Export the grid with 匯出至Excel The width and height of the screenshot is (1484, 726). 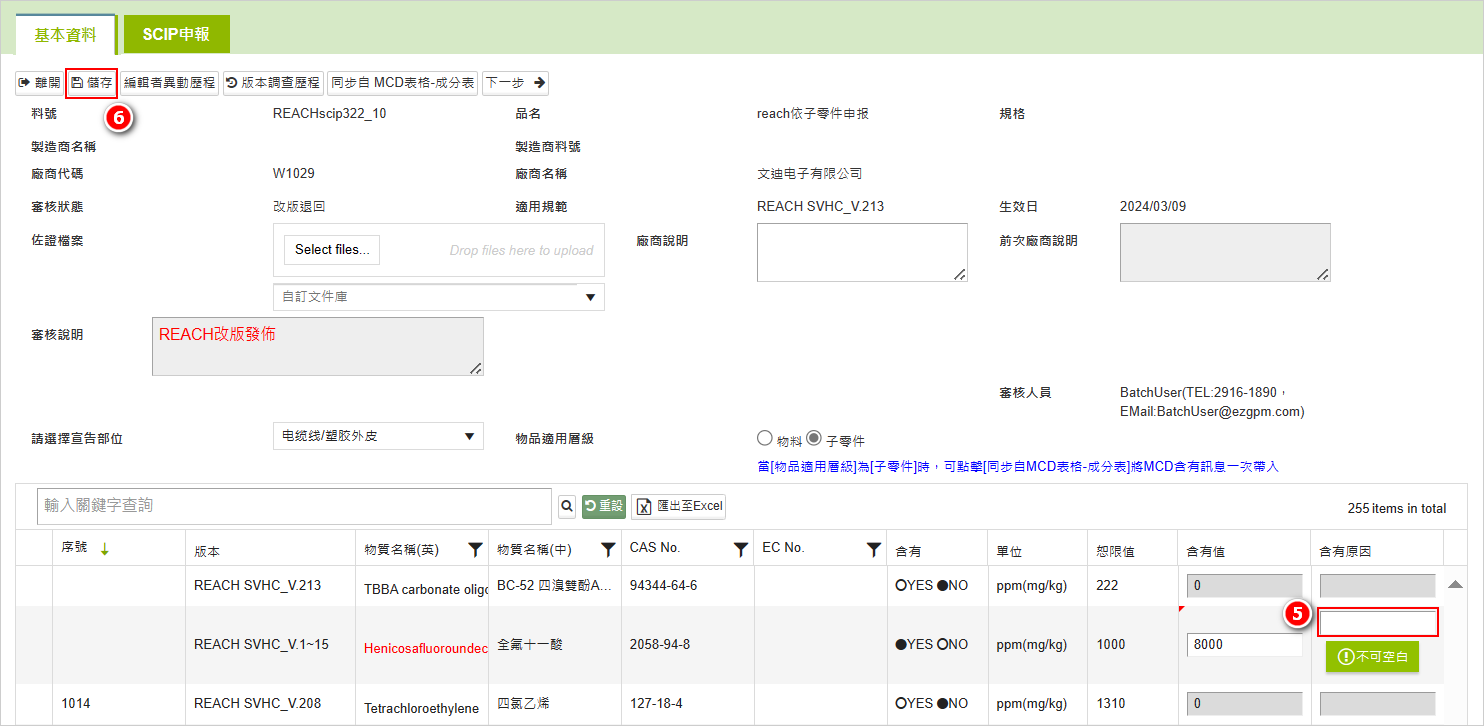679,506
